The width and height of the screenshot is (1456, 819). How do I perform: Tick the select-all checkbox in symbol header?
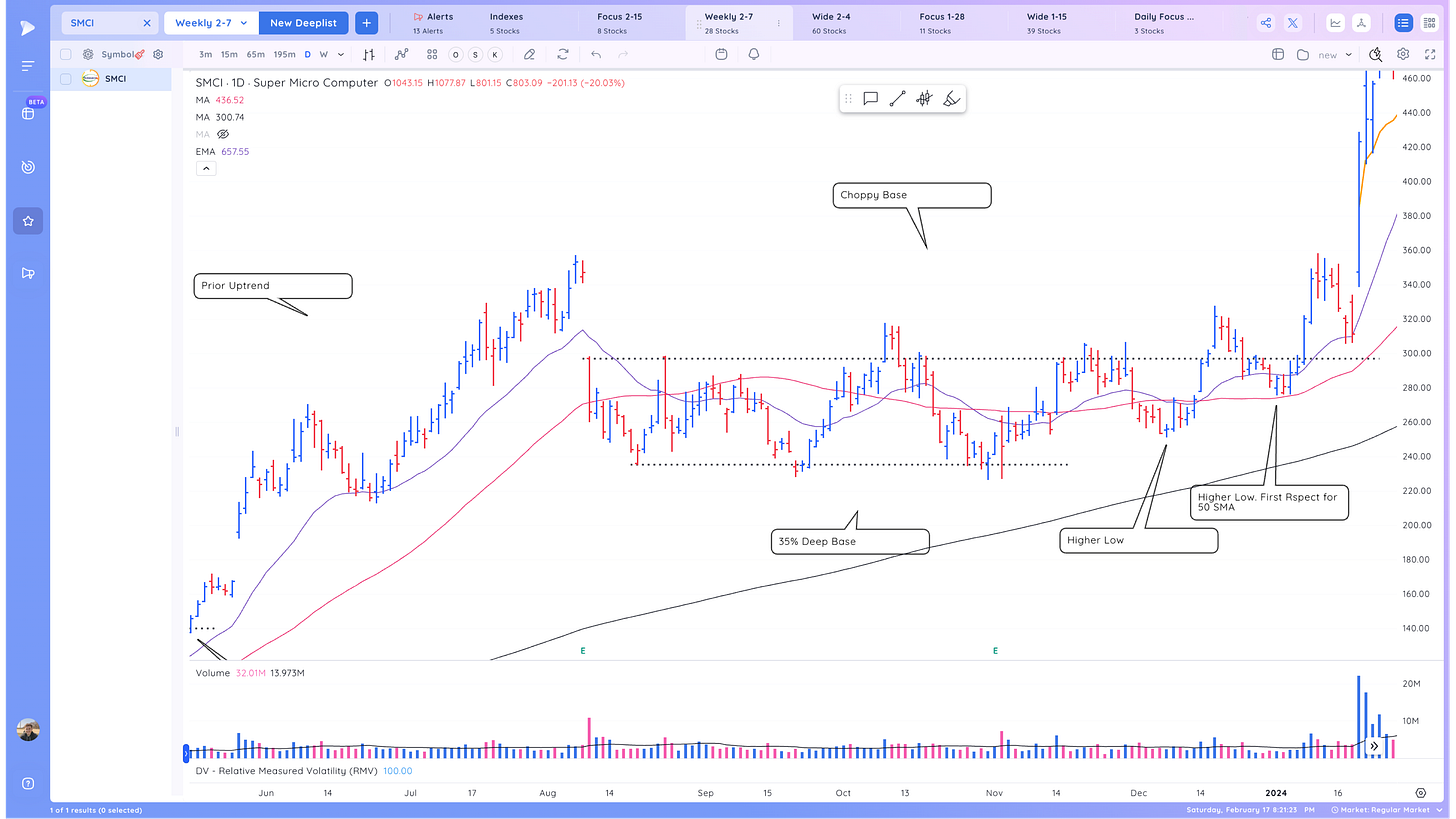pos(66,55)
